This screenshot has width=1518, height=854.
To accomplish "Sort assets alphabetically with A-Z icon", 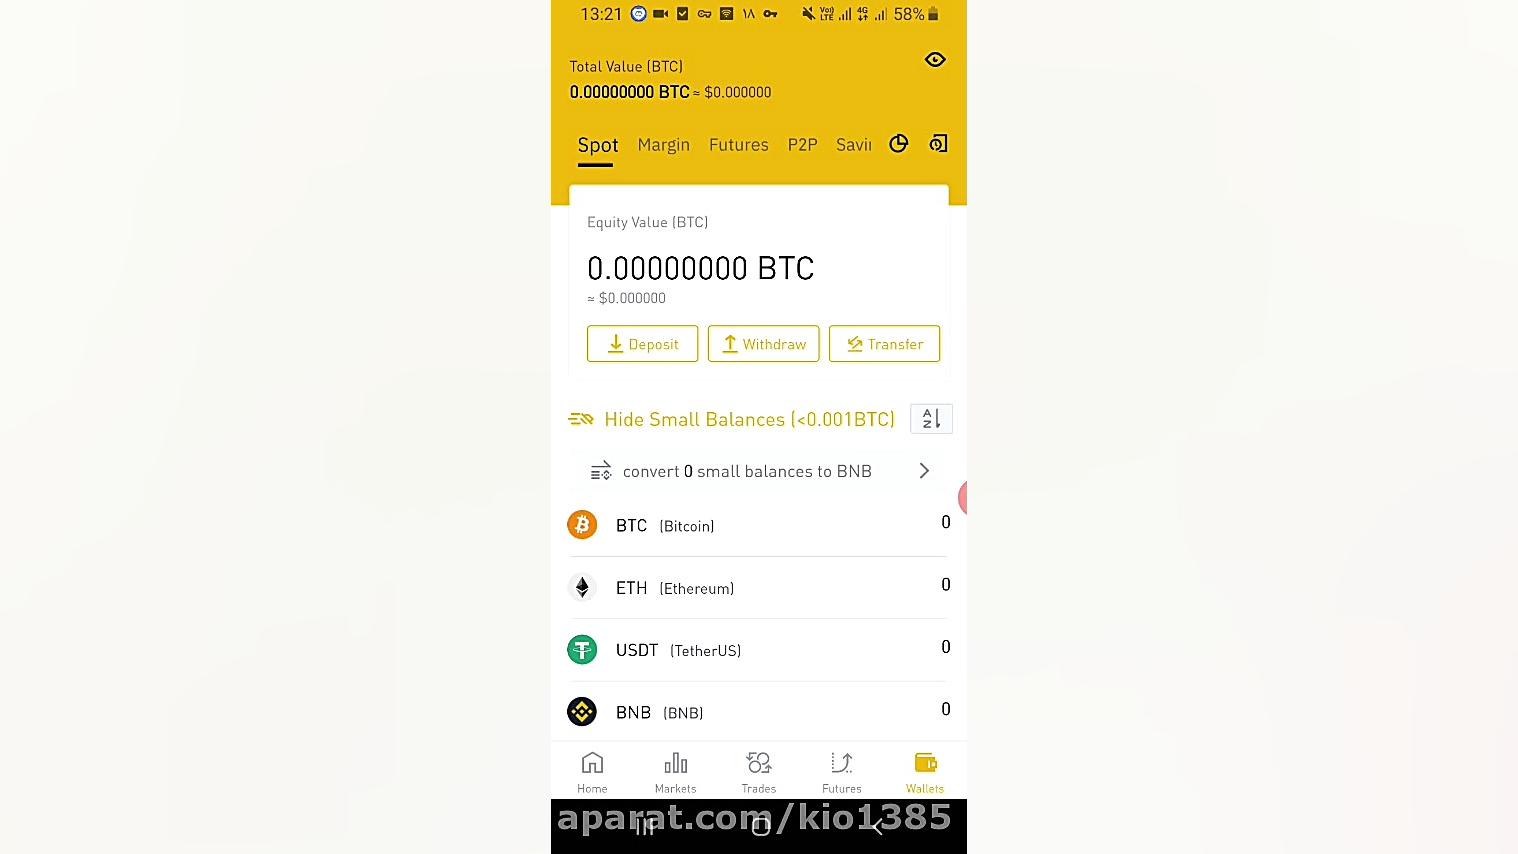I will tap(931, 419).
